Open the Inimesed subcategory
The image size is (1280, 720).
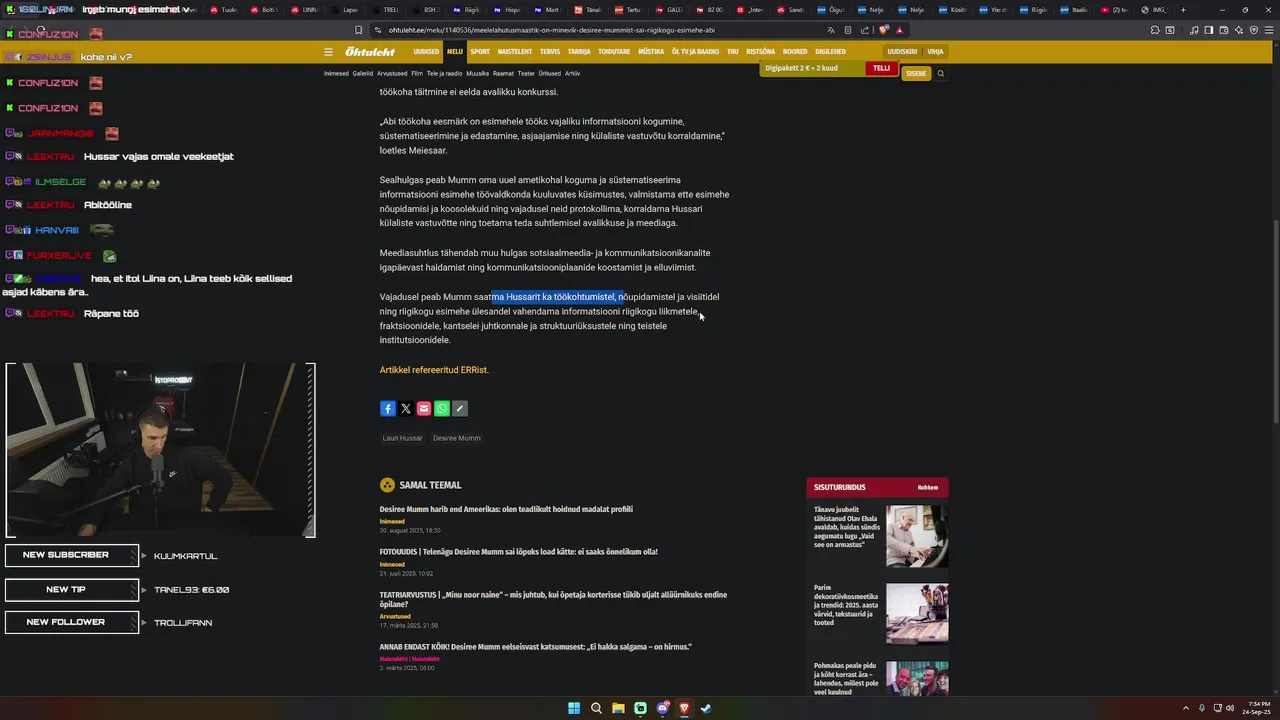point(336,74)
